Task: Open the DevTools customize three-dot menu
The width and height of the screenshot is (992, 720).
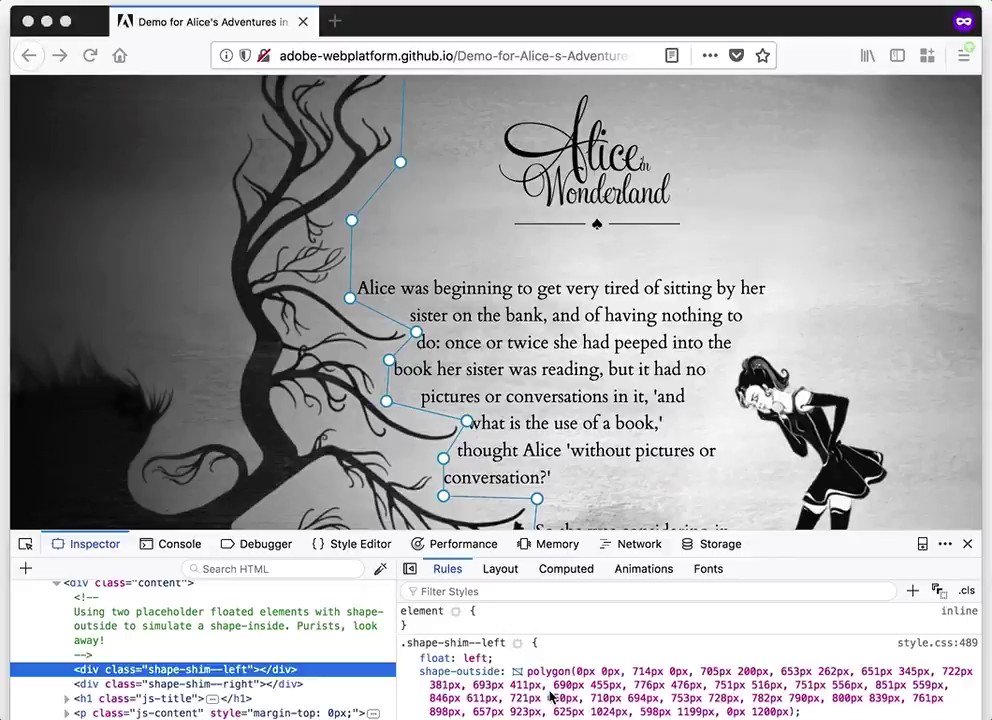Action: pos(945,544)
